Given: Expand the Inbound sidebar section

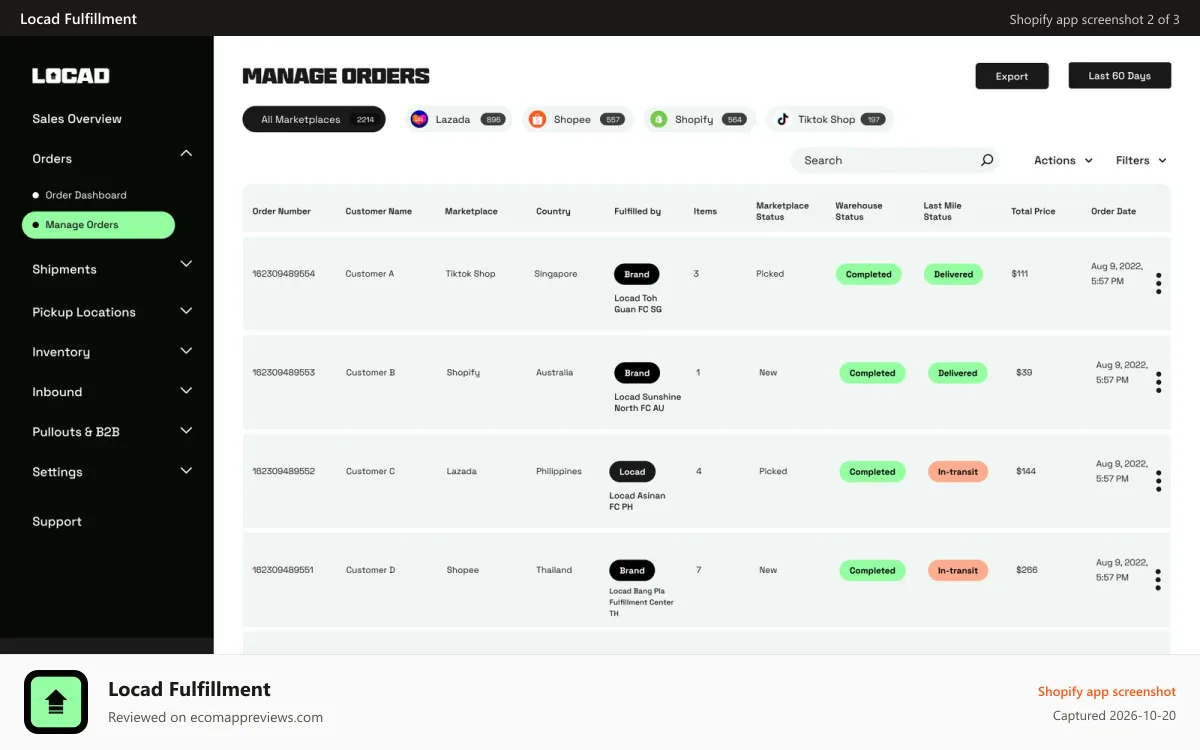Looking at the screenshot, I should (x=186, y=391).
